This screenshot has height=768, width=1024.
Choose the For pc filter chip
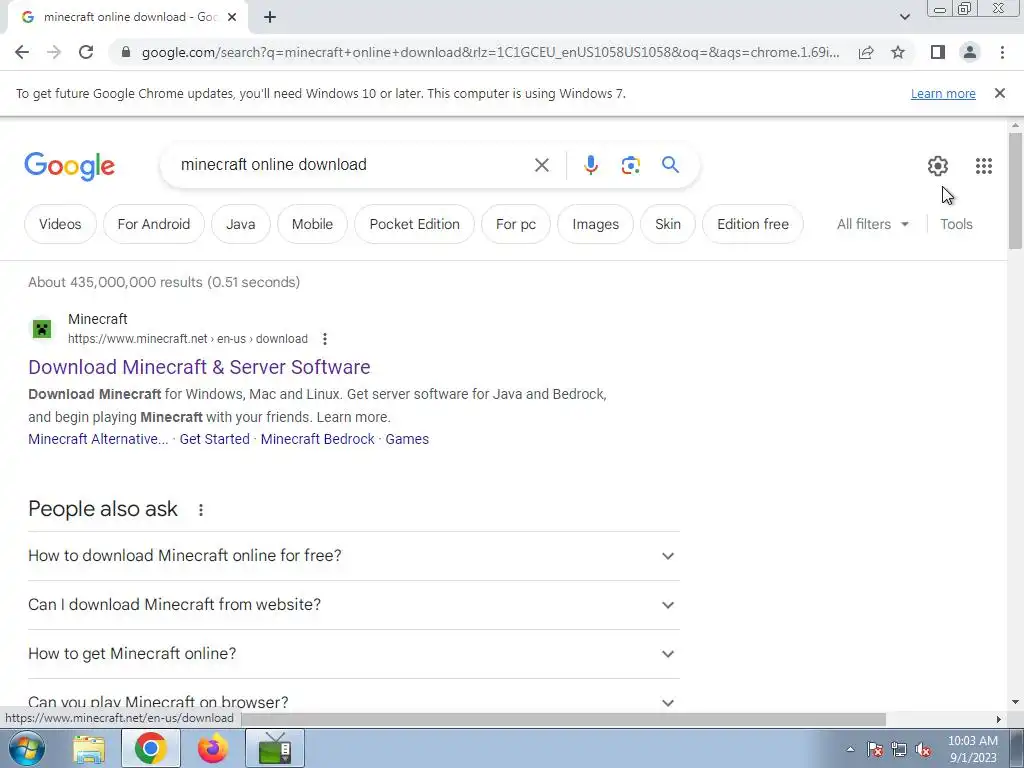(x=515, y=224)
